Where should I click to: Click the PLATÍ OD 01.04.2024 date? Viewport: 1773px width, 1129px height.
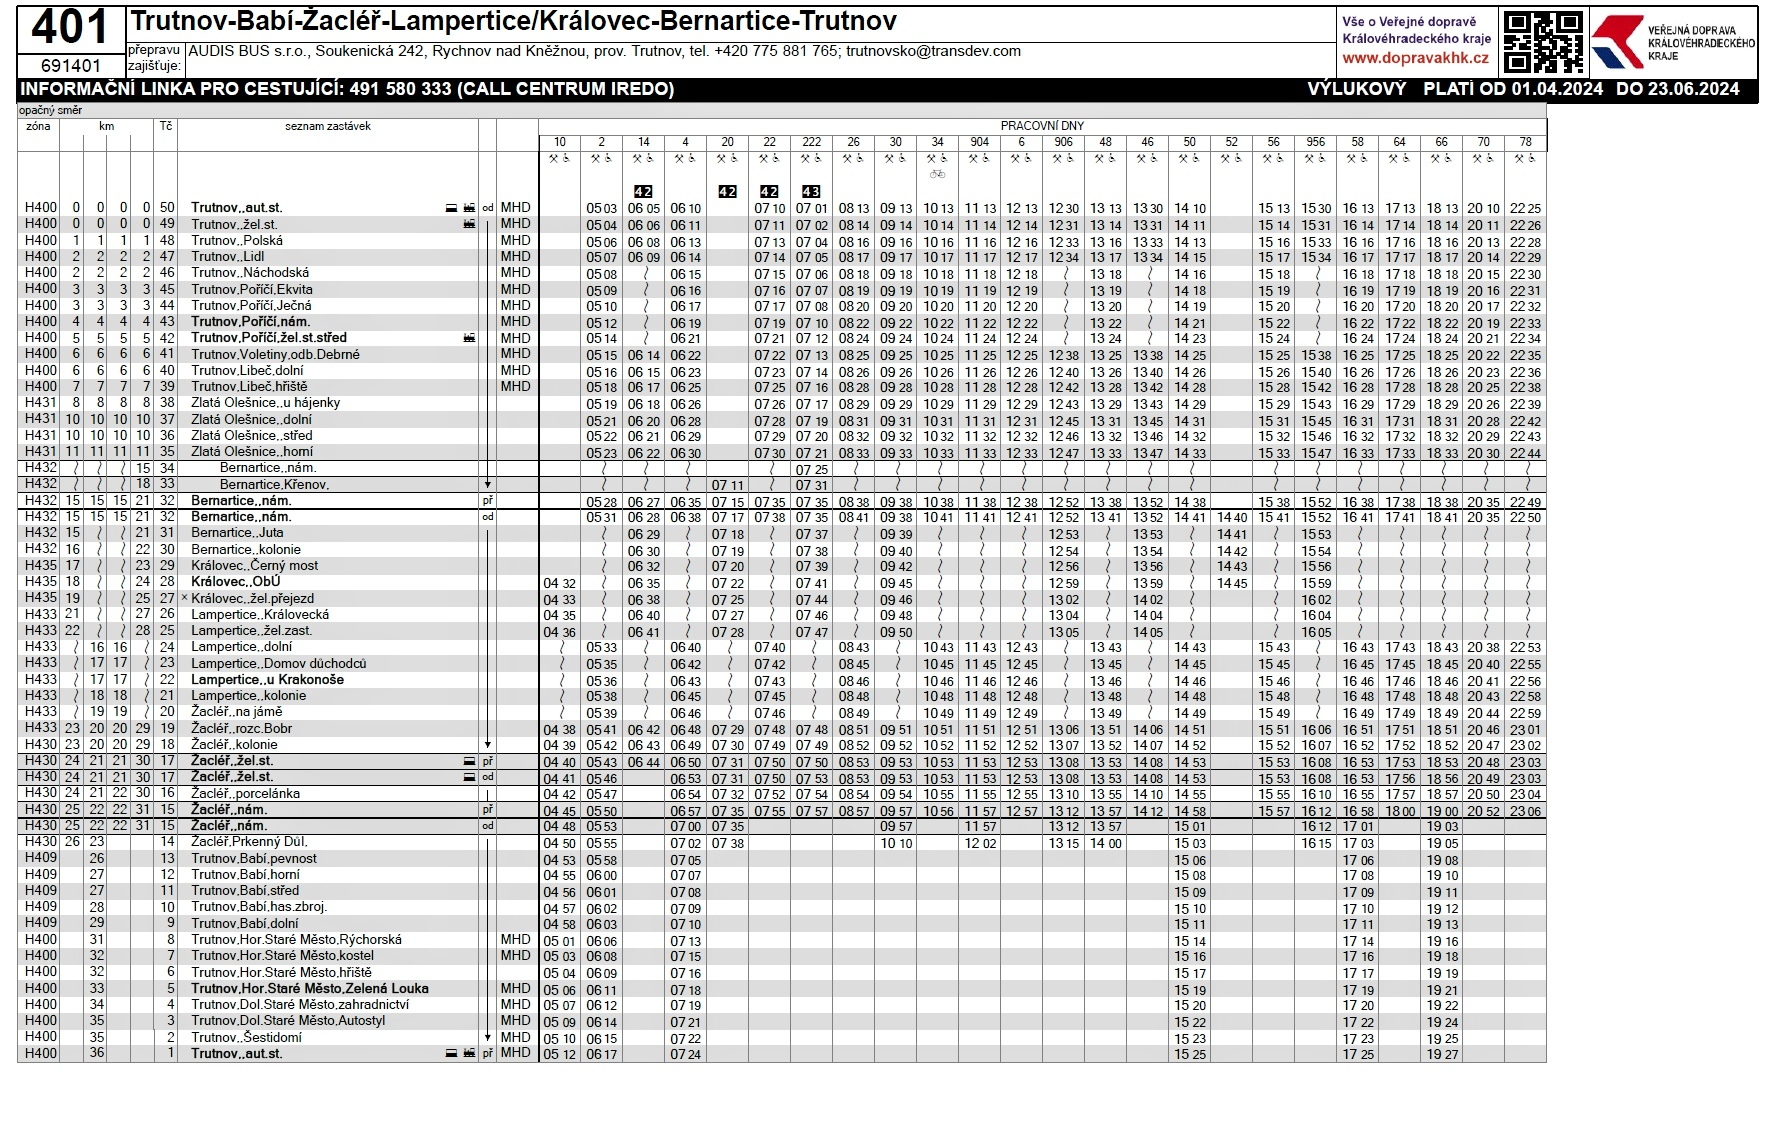pyautogui.click(x=1513, y=89)
